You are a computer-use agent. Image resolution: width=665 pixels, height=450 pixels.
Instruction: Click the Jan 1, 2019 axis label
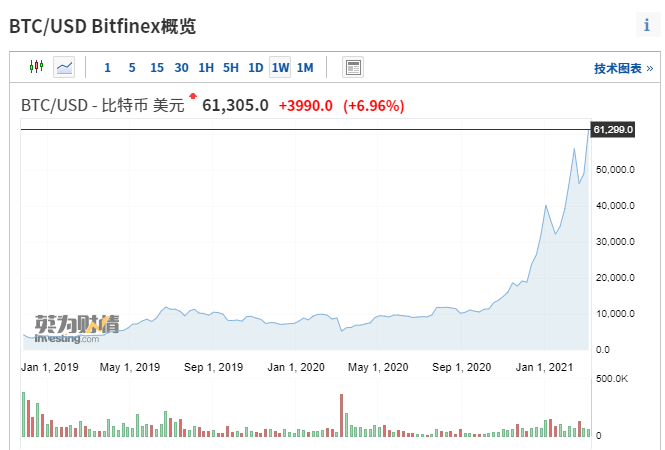50,367
